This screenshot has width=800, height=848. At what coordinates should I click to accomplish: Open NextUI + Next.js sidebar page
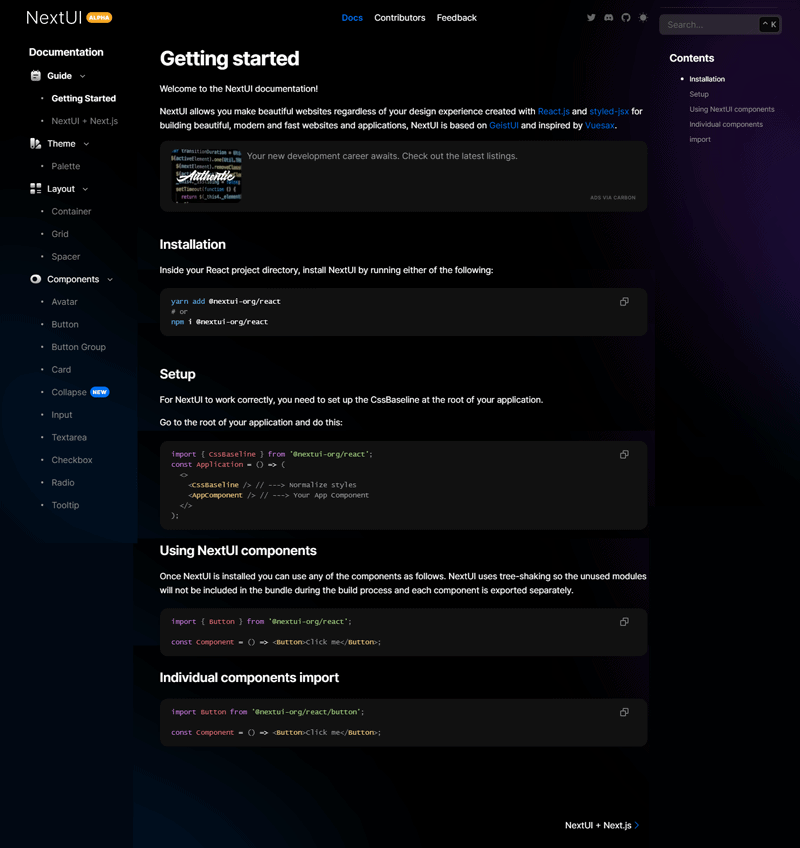click(84, 121)
